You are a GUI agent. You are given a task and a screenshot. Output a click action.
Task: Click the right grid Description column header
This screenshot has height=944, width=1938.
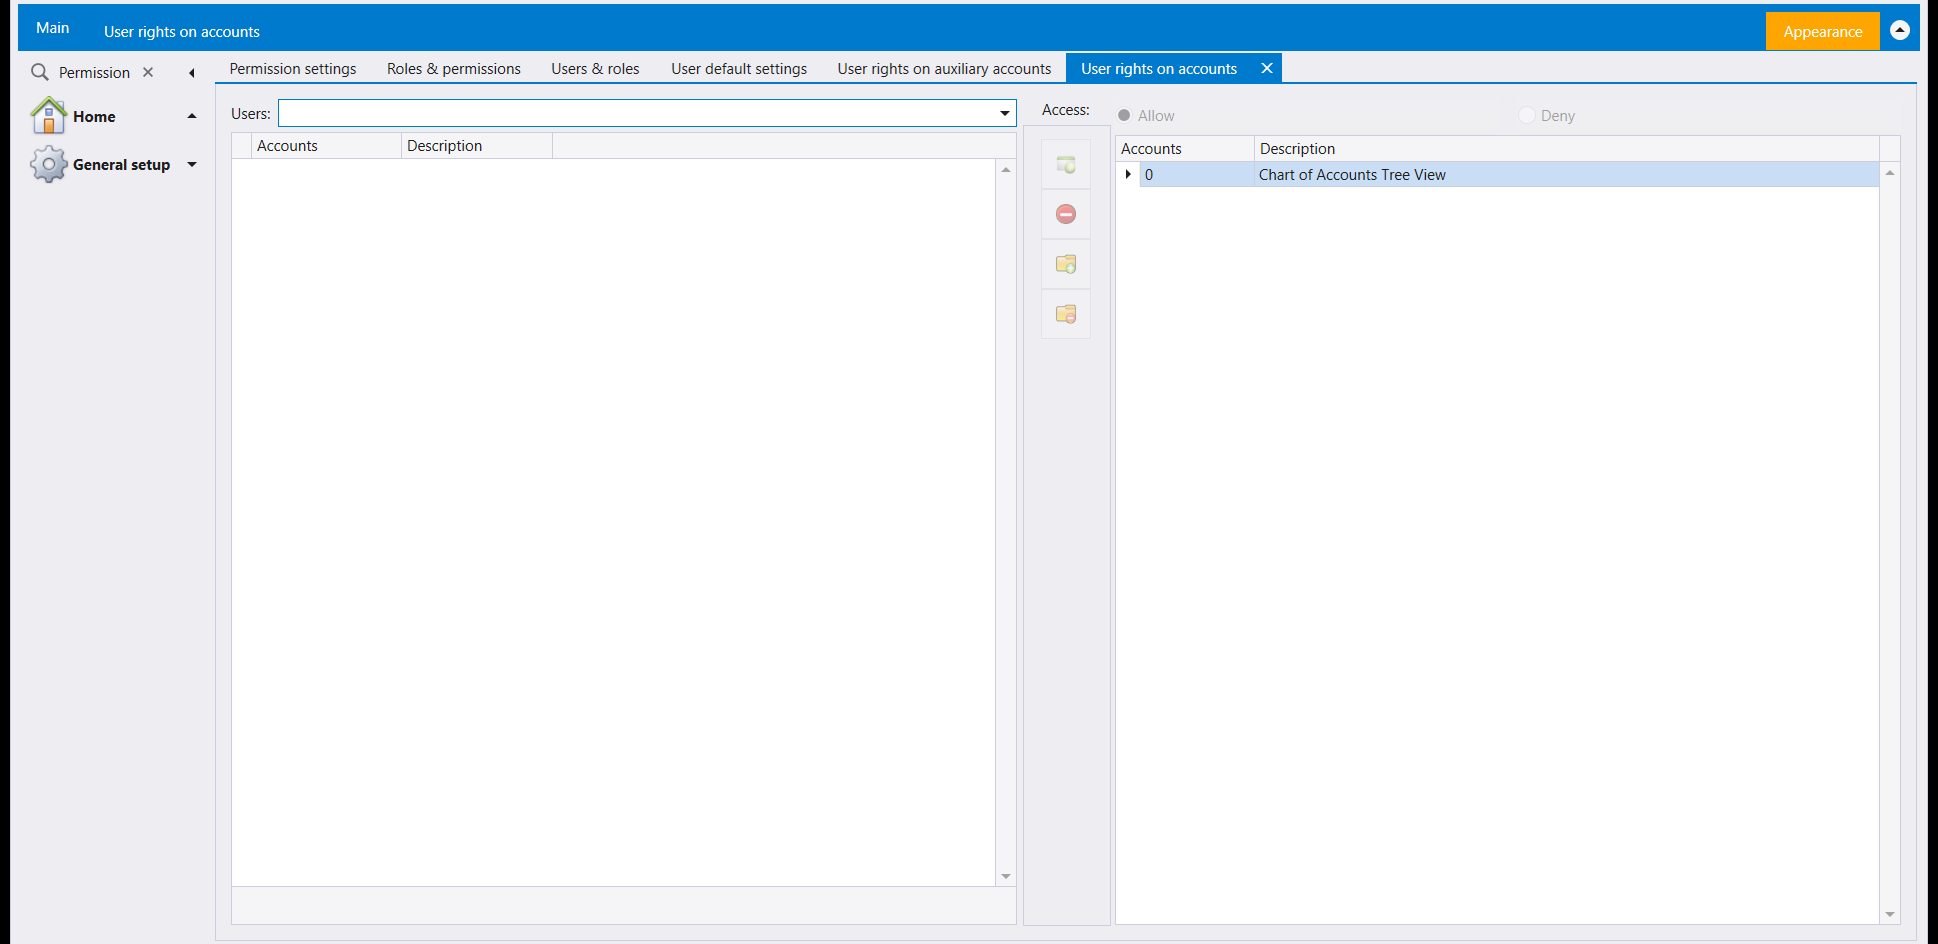(x=1567, y=148)
